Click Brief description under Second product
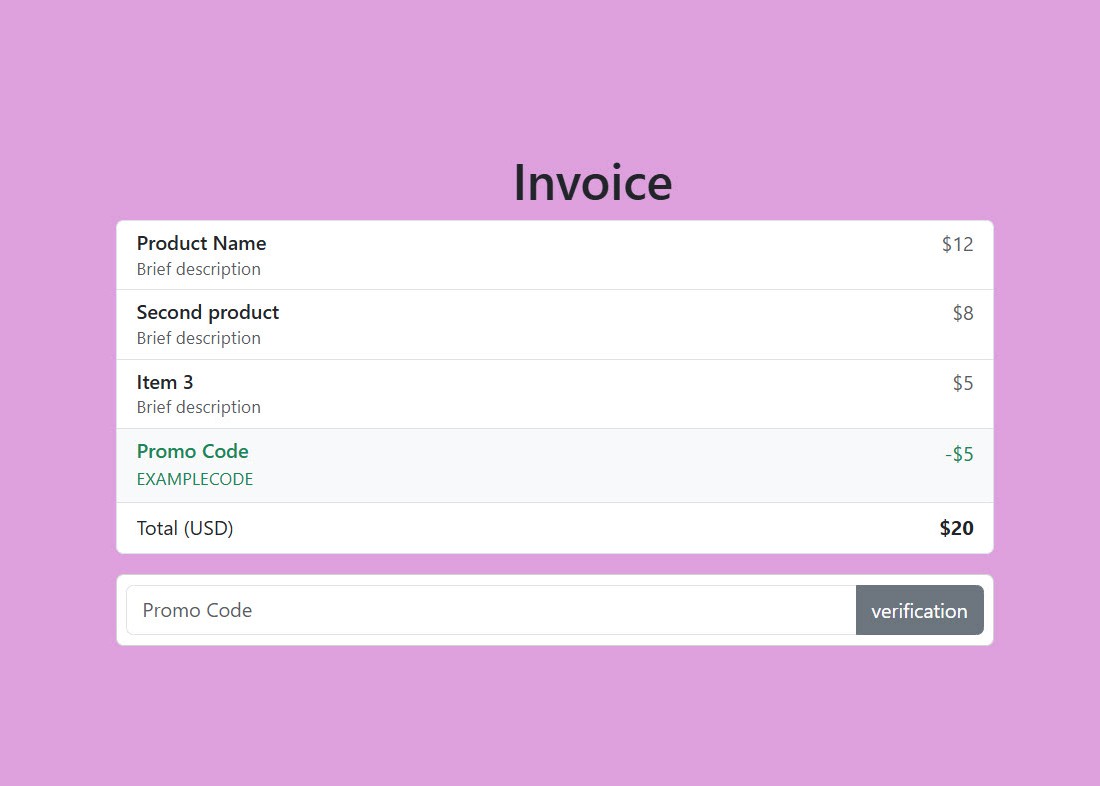The image size is (1100, 786). (199, 338)
